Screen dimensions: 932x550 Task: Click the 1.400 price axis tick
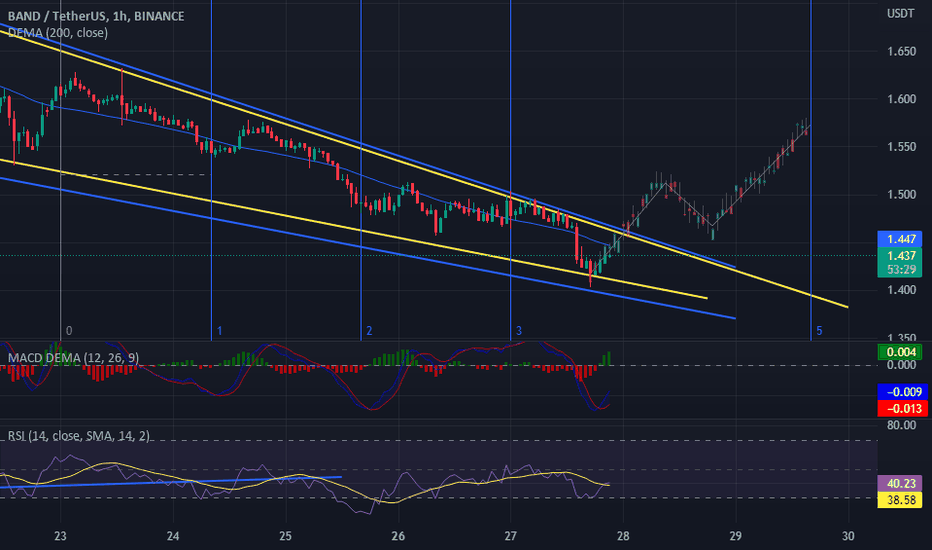[901, 290]
